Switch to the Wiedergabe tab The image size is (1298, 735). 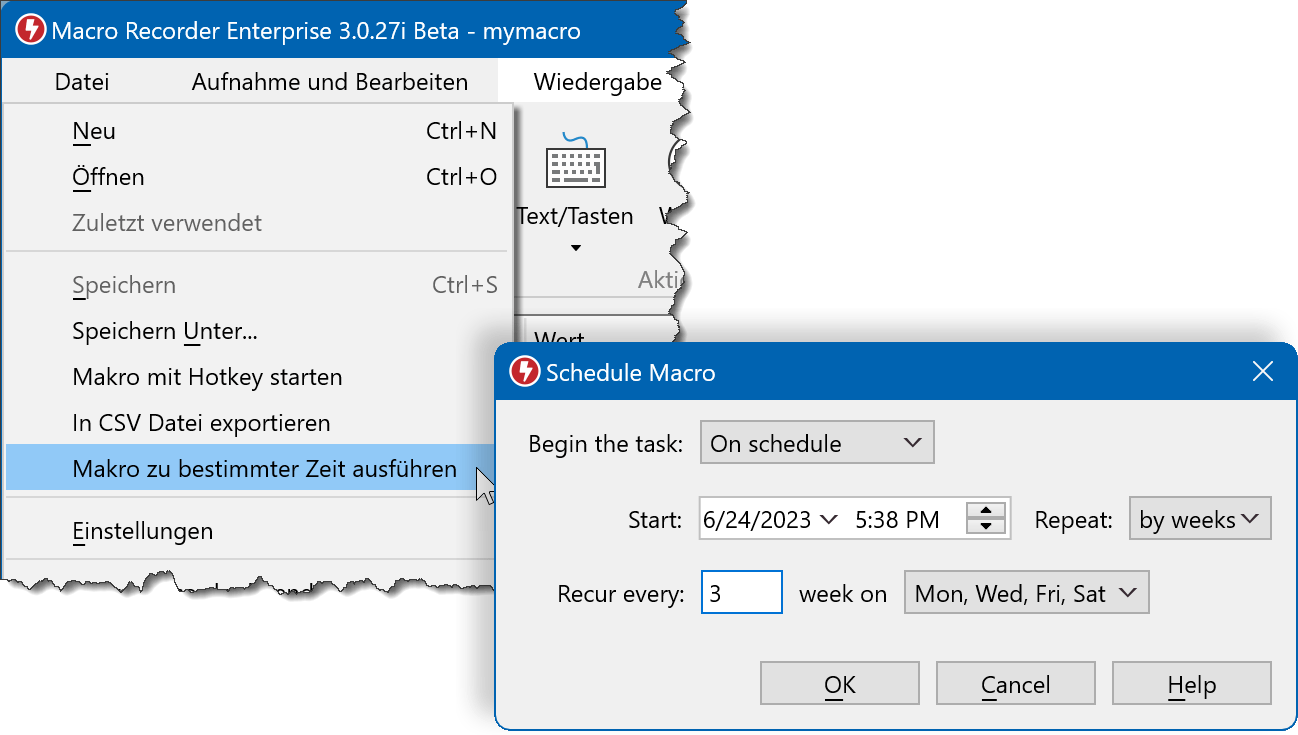[x=597, y=82]
